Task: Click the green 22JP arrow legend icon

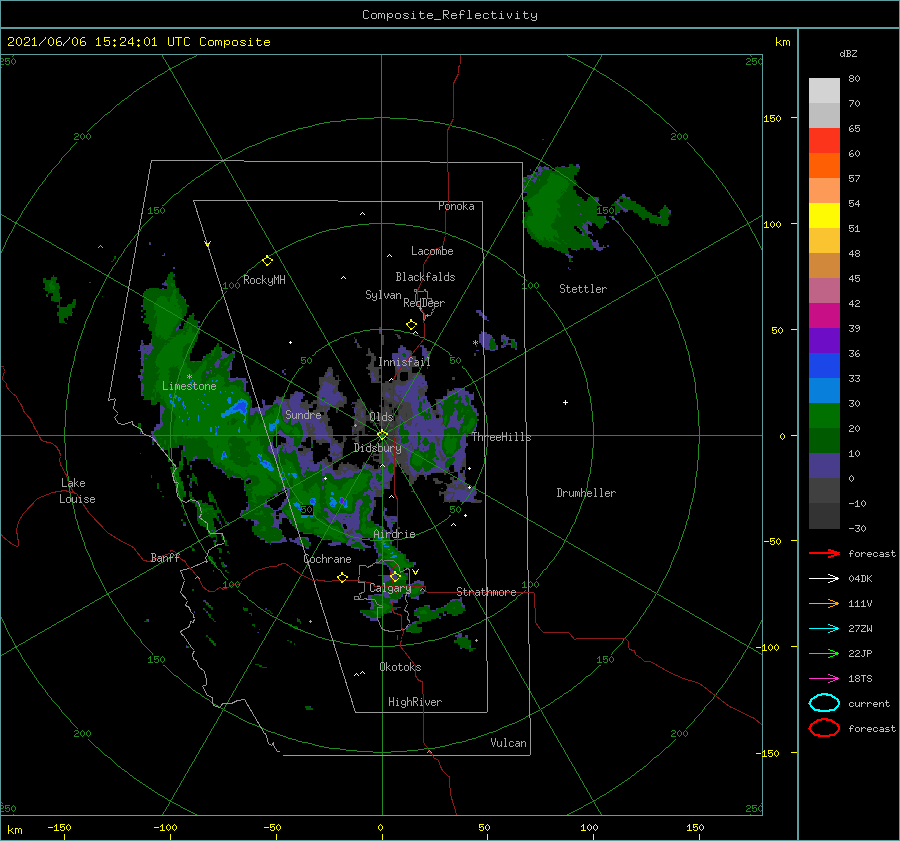Action: pos(824,653)
